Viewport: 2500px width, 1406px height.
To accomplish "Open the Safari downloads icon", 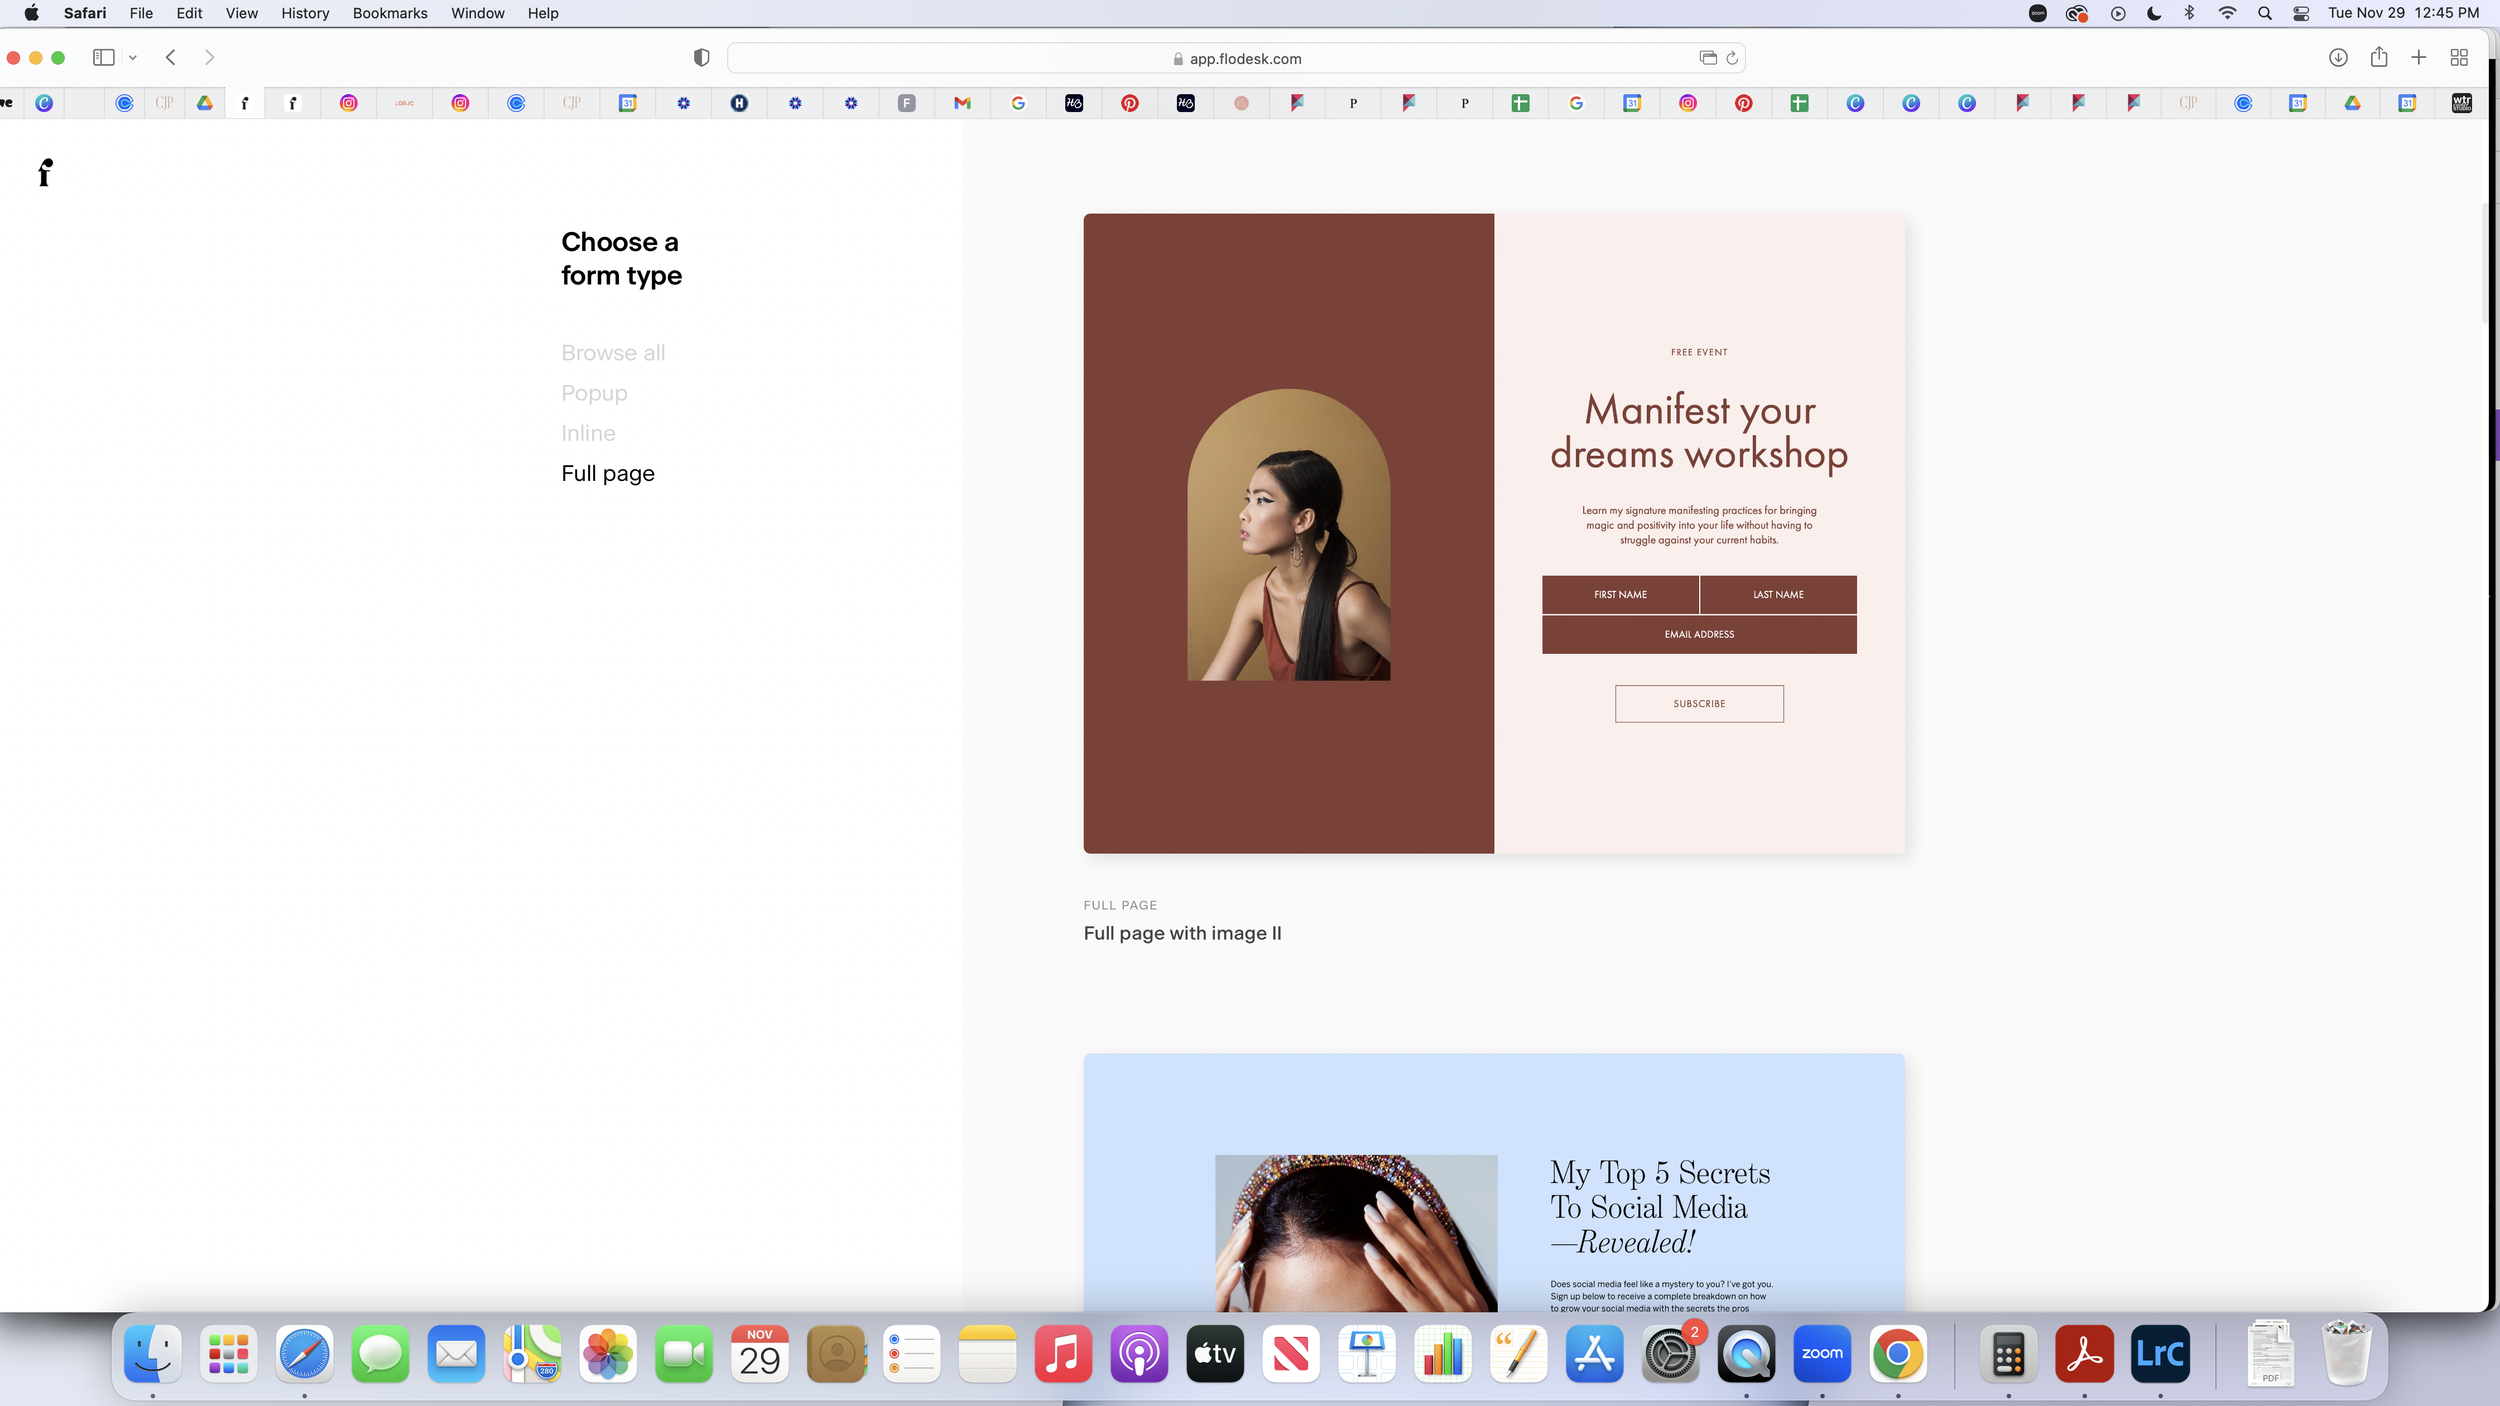I will coord(2338,58).
